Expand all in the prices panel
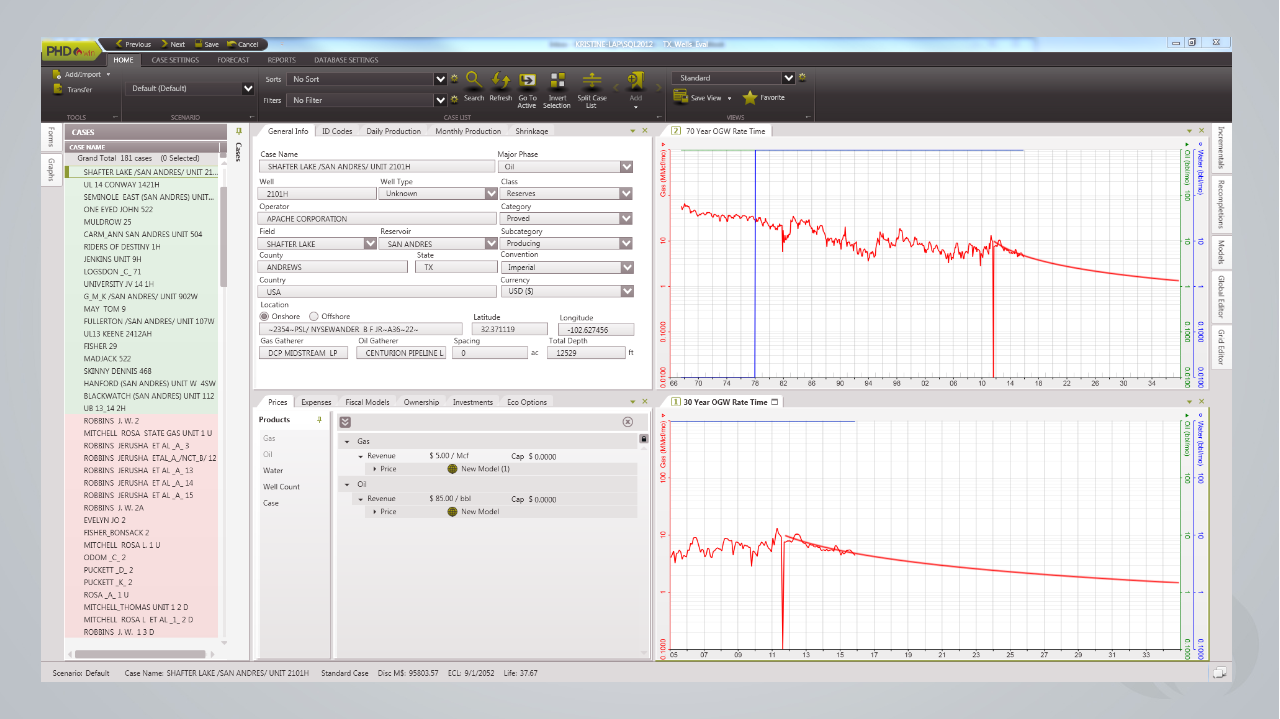The image size is (1280, 719). click(x=345, y=422)
